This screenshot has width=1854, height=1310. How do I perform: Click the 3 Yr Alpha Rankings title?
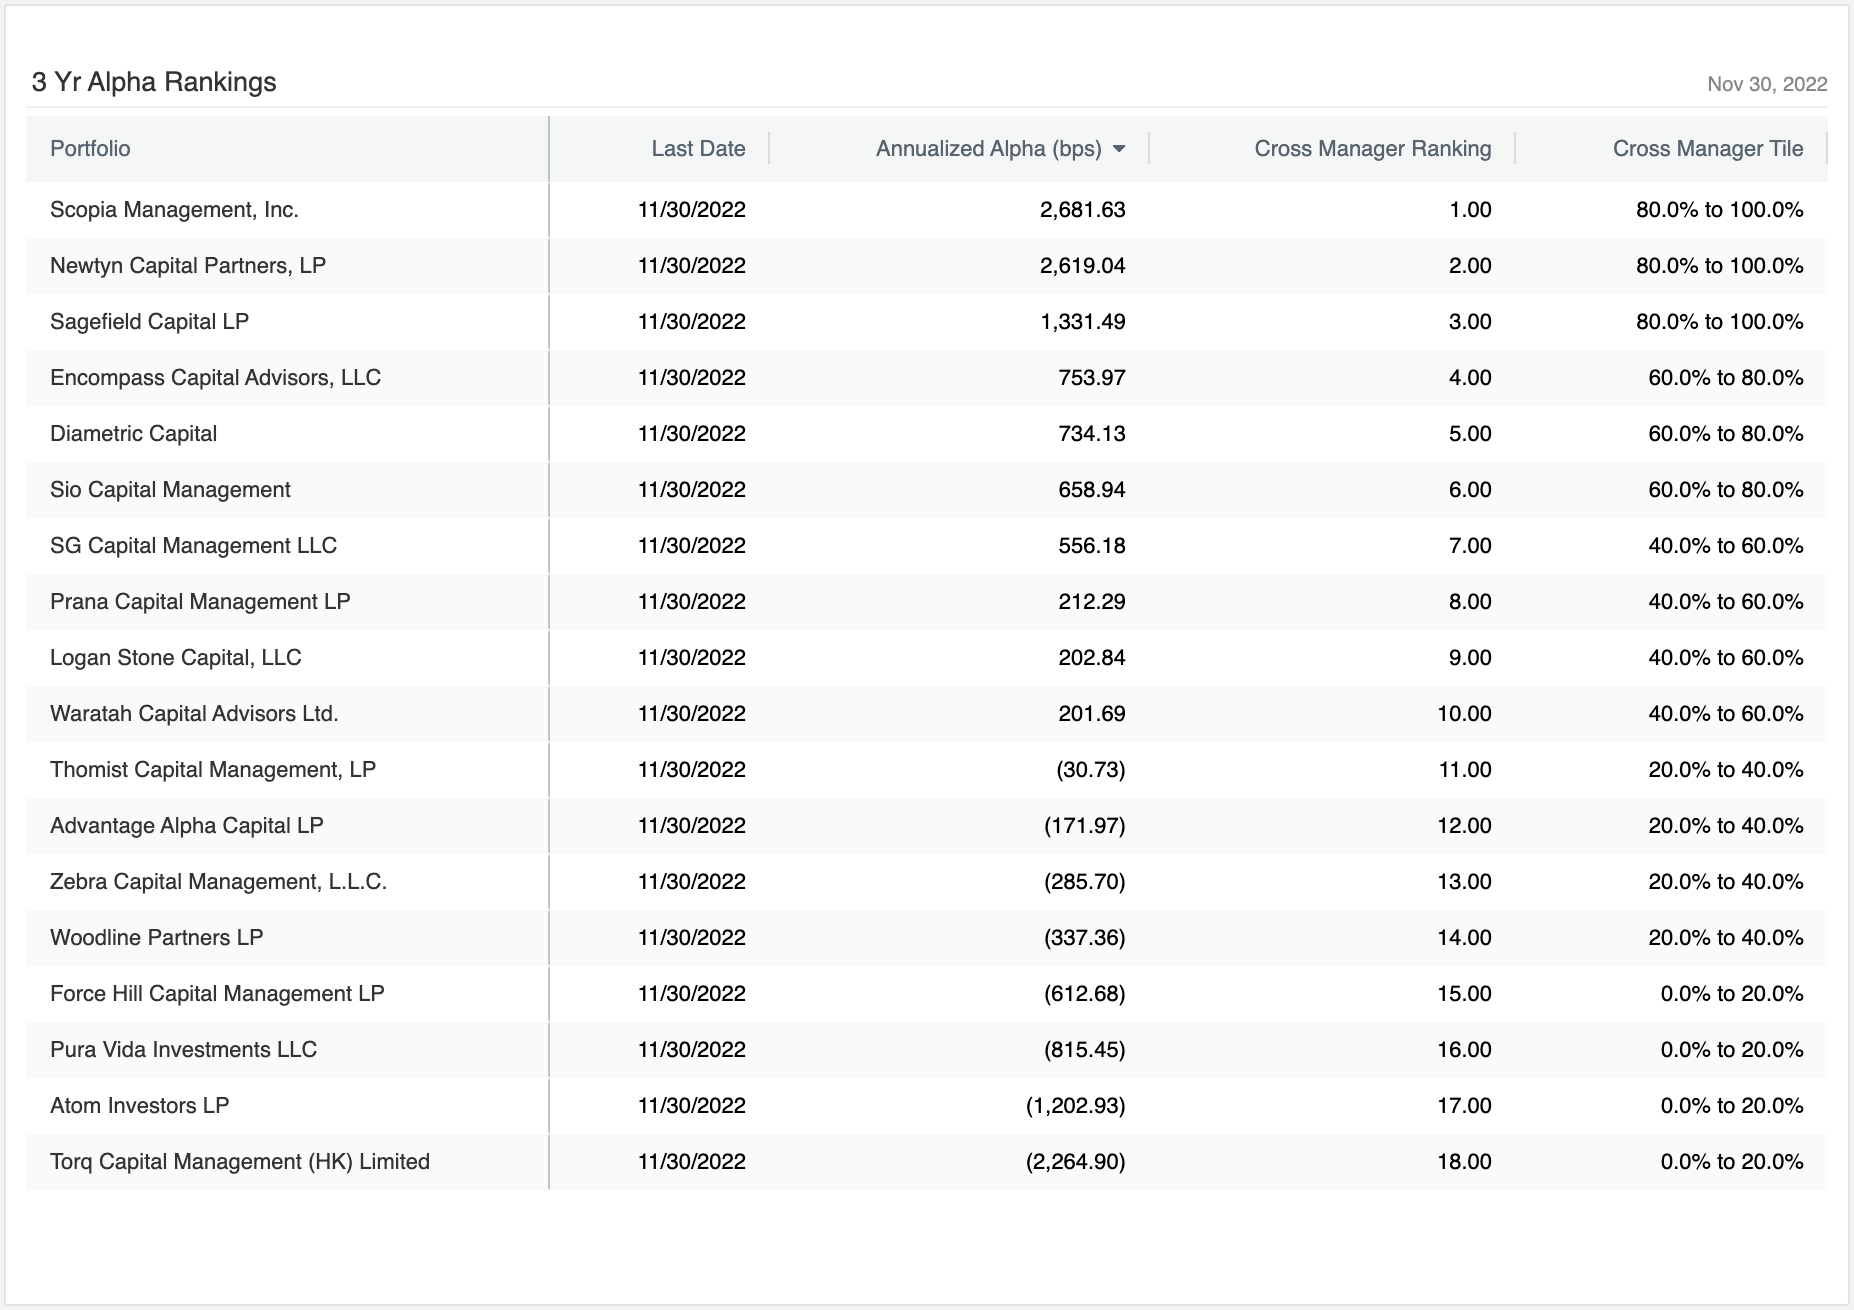155,83
